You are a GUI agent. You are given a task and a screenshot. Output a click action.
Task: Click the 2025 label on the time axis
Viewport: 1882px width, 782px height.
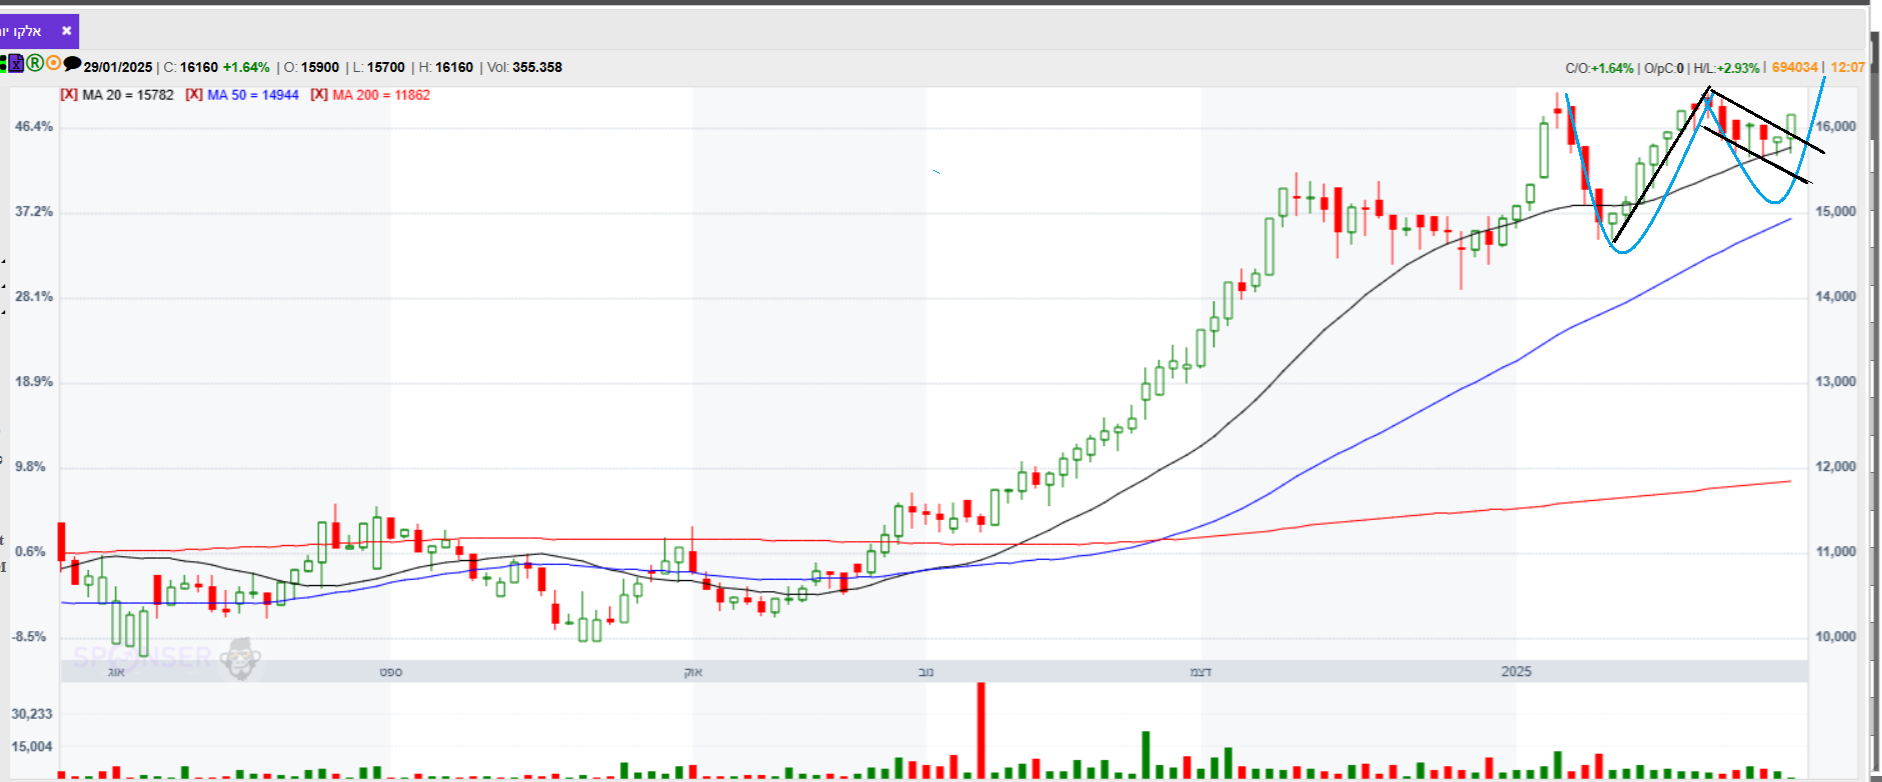pos(1516,671)
